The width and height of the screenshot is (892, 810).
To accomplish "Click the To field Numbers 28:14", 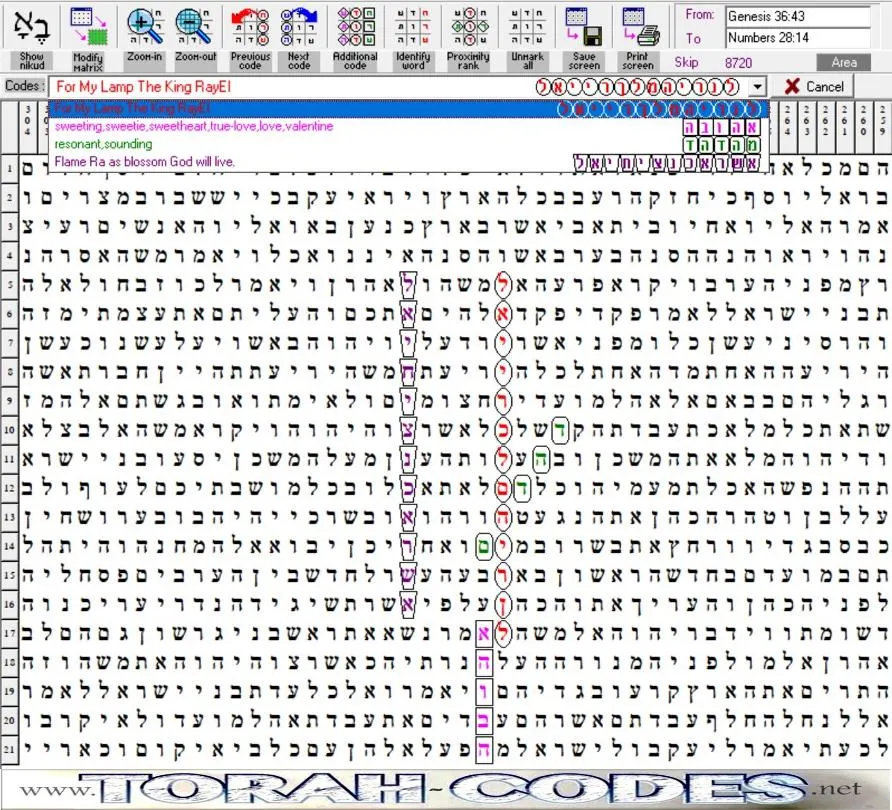I will point(798,38).
